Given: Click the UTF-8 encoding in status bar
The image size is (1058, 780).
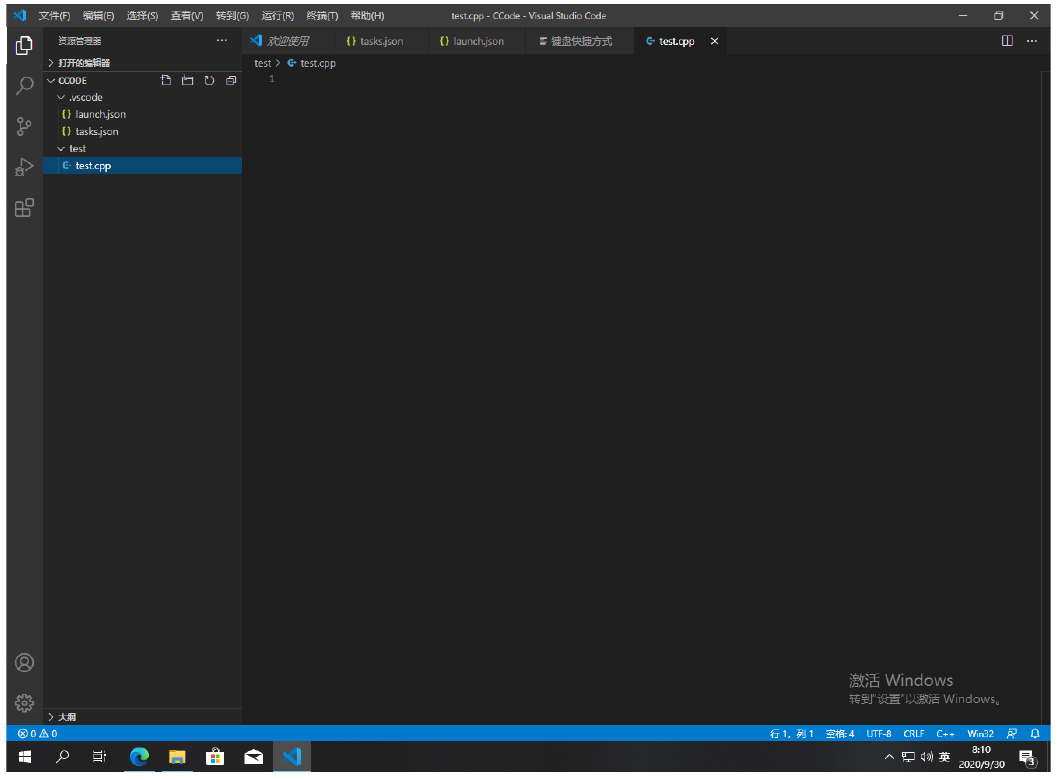Looking at the screenshot, I should coord(879,734).
